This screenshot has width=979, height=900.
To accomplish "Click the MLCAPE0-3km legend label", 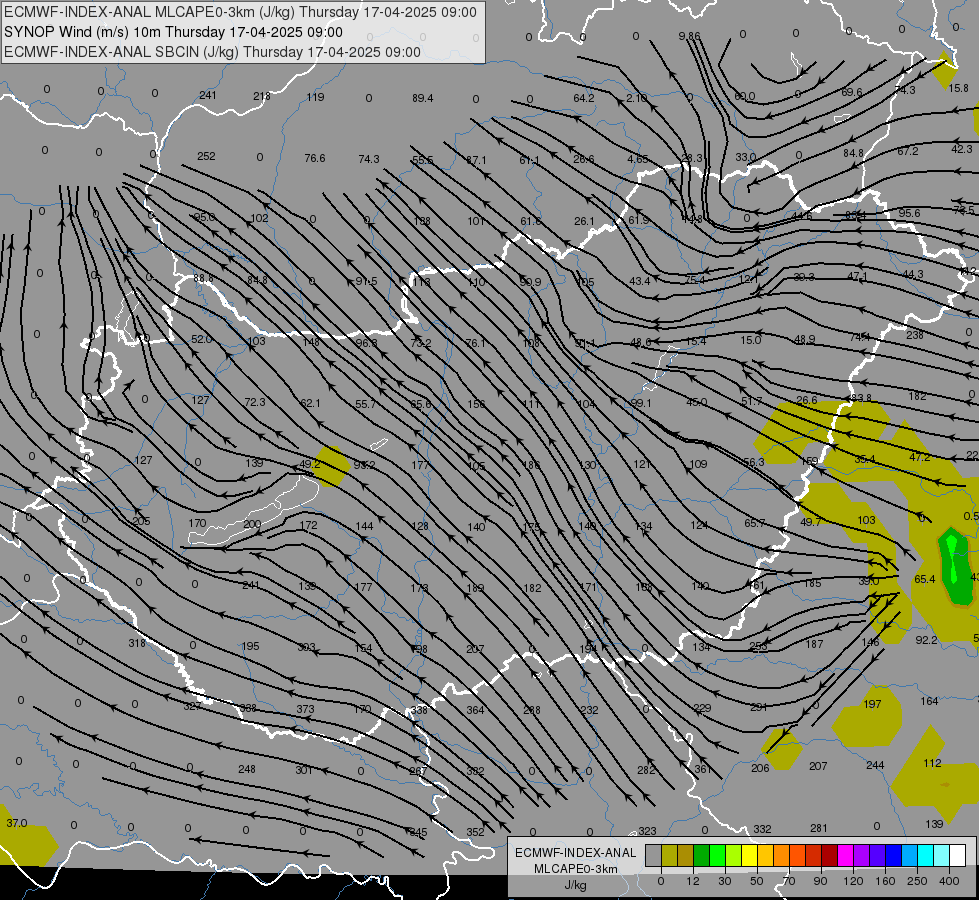I will [576, 869].
